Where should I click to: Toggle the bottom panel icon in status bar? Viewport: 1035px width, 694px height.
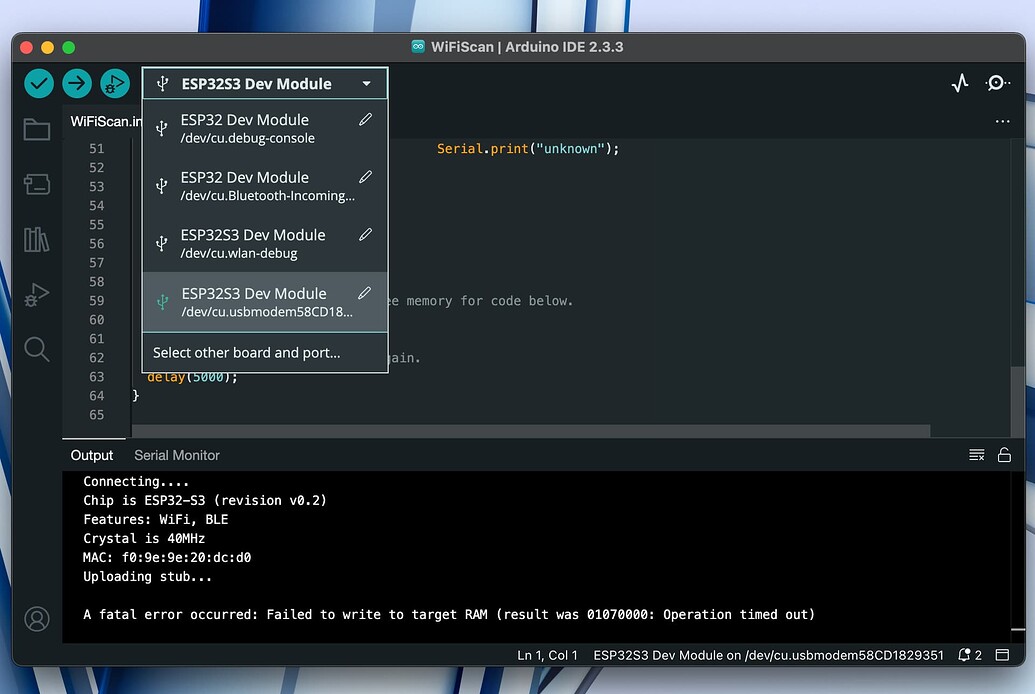[1002, 655]
